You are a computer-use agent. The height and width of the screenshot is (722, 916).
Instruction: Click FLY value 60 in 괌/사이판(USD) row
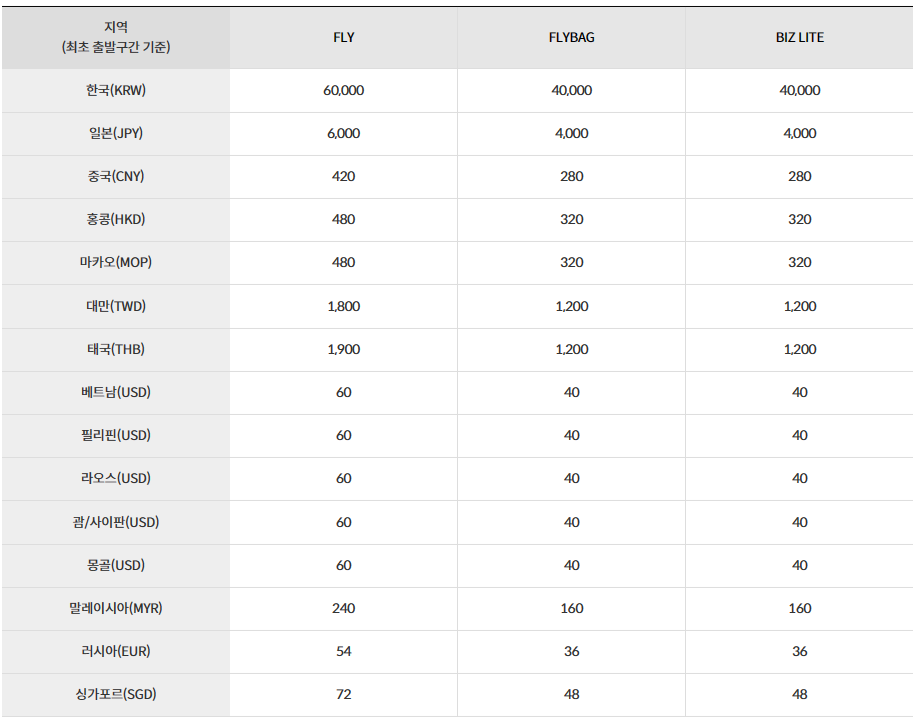tap(344, 522)
